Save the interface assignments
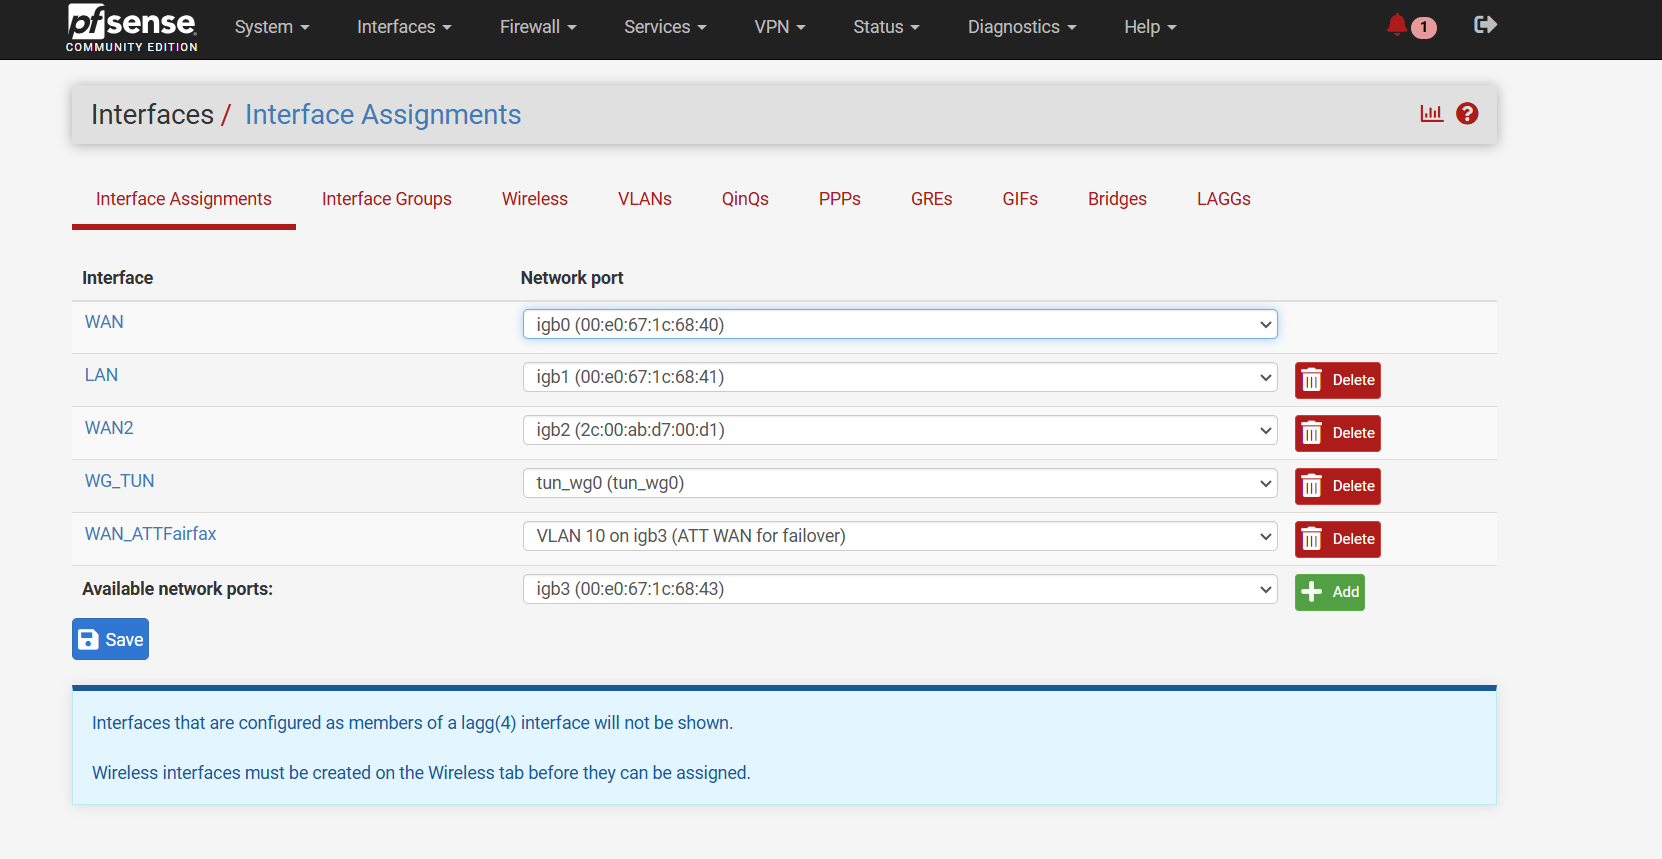1662x859 pixels. click(110, 639)
